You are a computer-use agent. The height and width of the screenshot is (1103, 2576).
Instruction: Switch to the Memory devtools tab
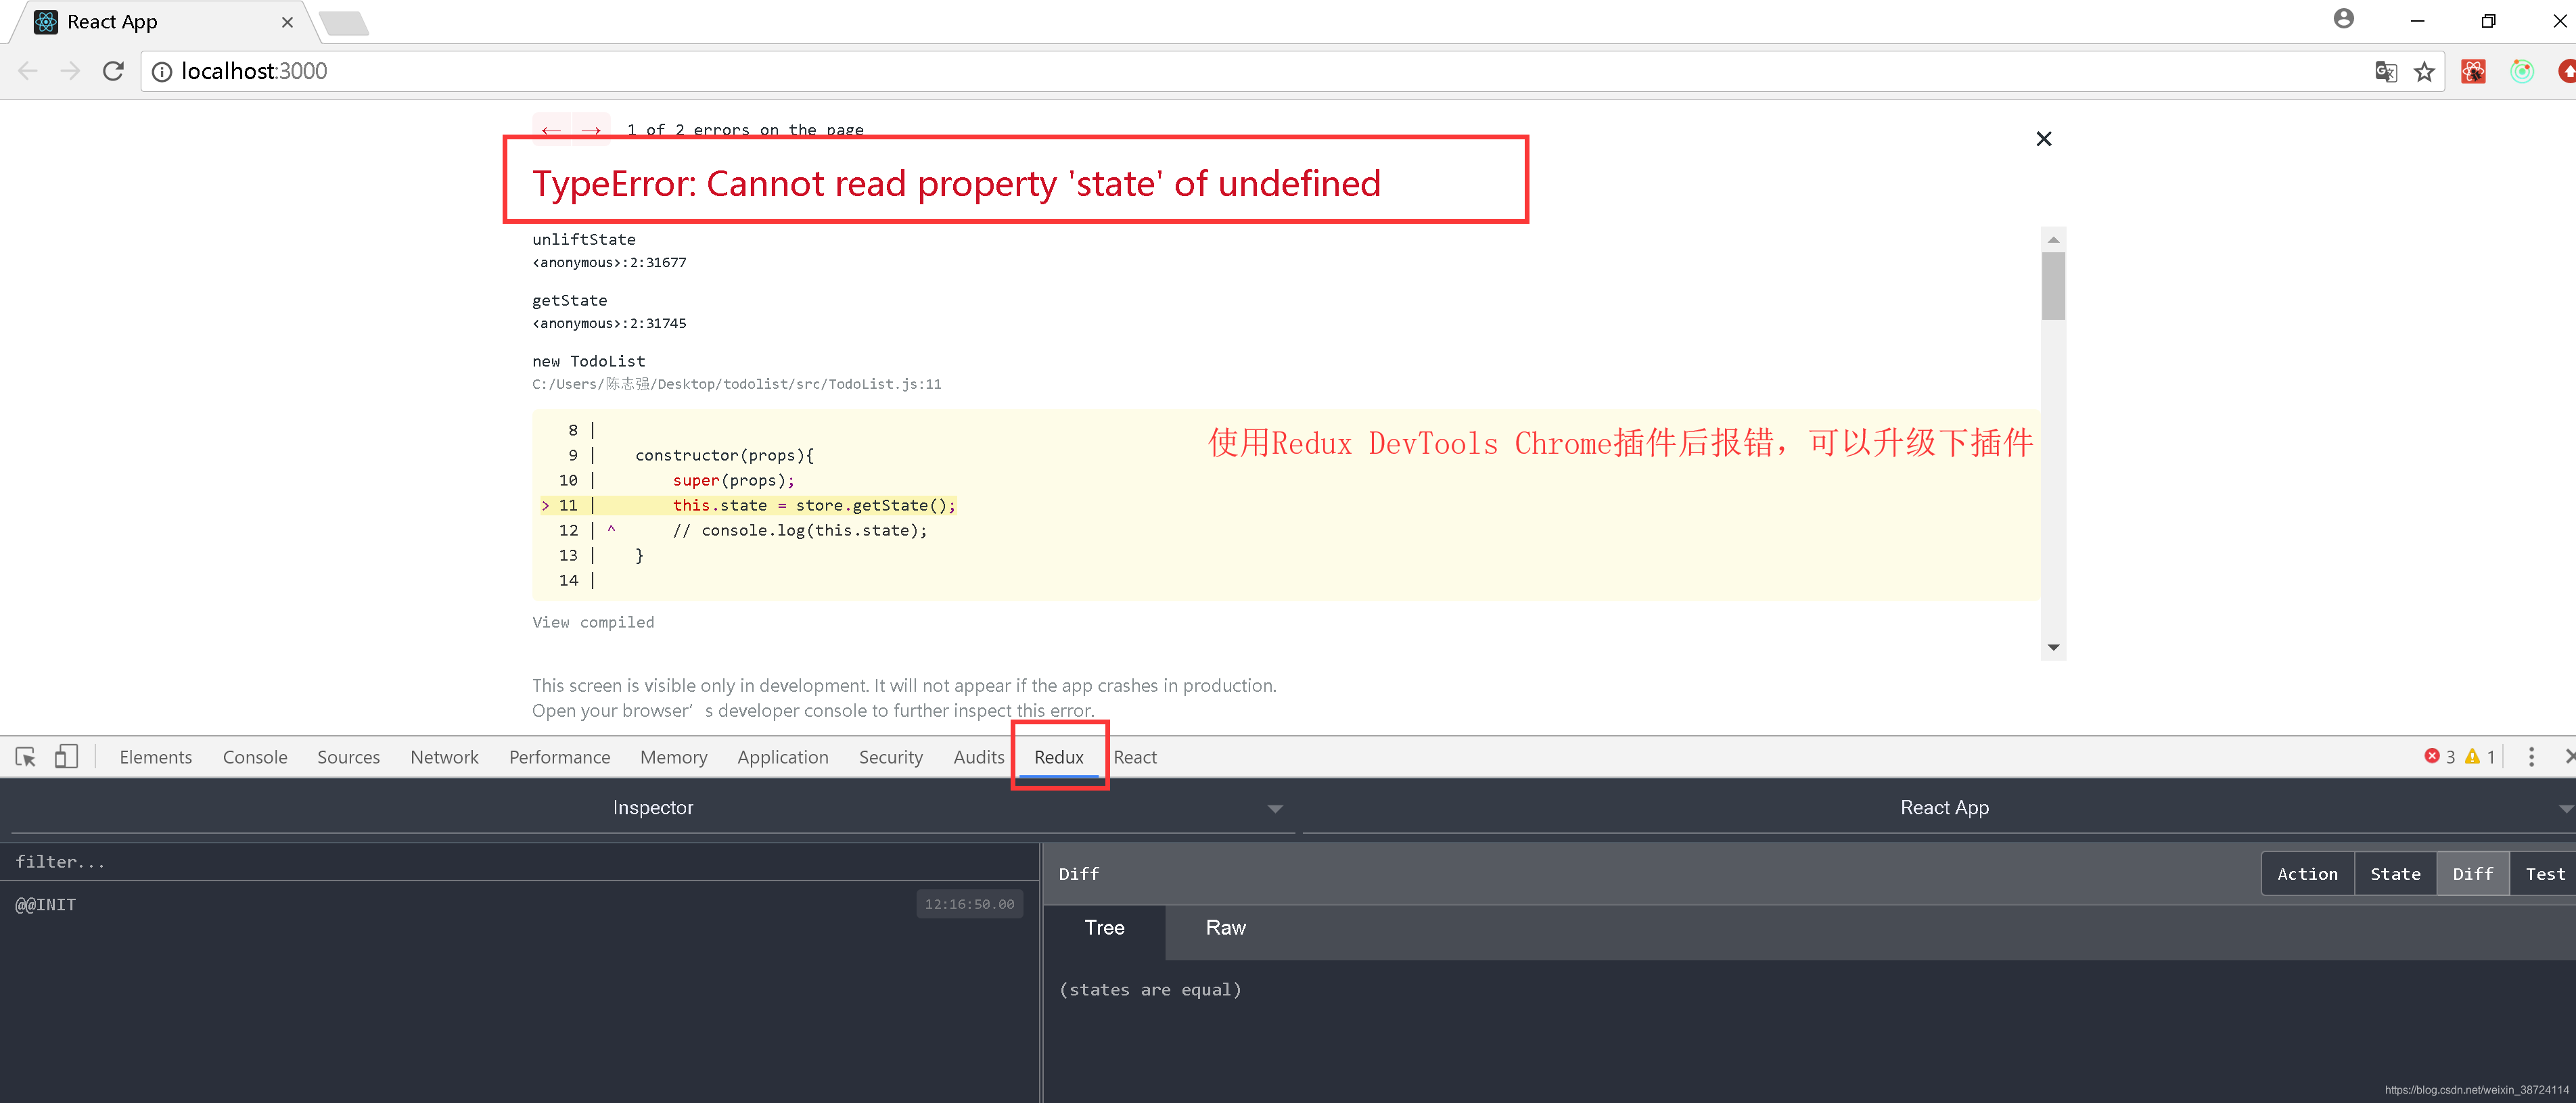pos(674,757)
